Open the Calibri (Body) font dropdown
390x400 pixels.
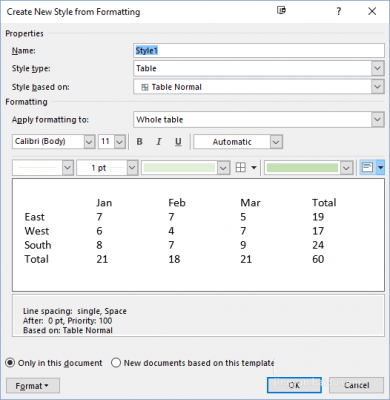[x=89, y=142]
